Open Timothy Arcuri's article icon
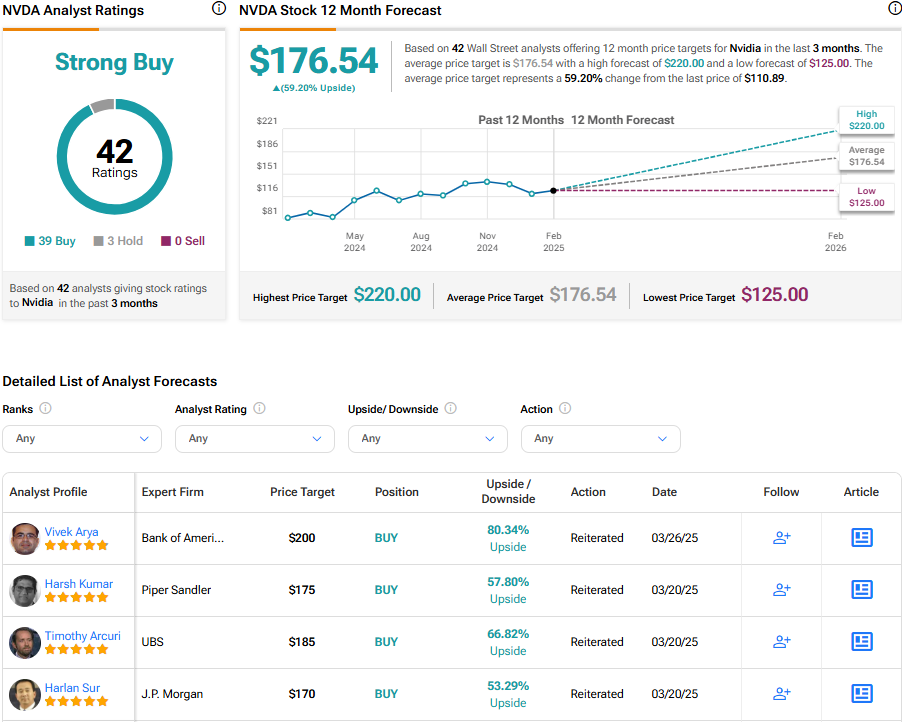The height and width of the screenshot is (722, 902). click(x=861, y=642)
